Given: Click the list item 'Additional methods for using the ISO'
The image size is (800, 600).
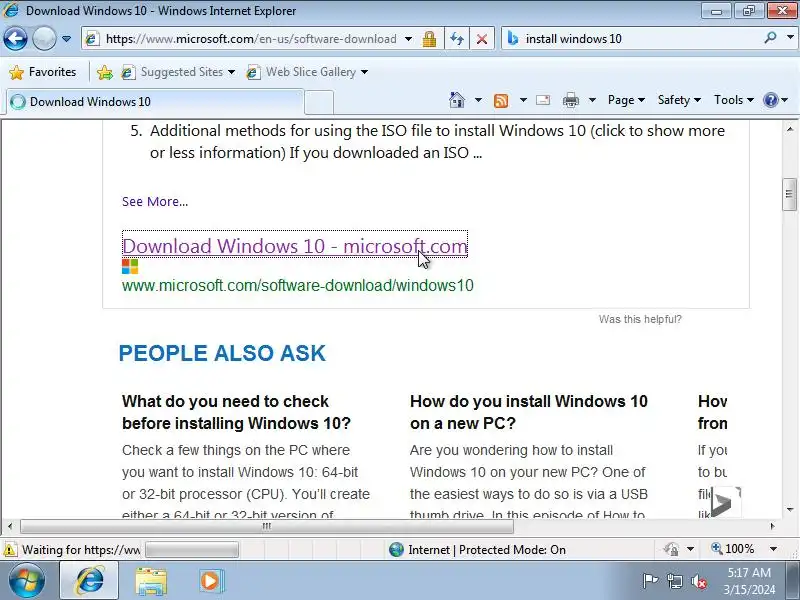Looking at the screenshot, I should 428,141.
